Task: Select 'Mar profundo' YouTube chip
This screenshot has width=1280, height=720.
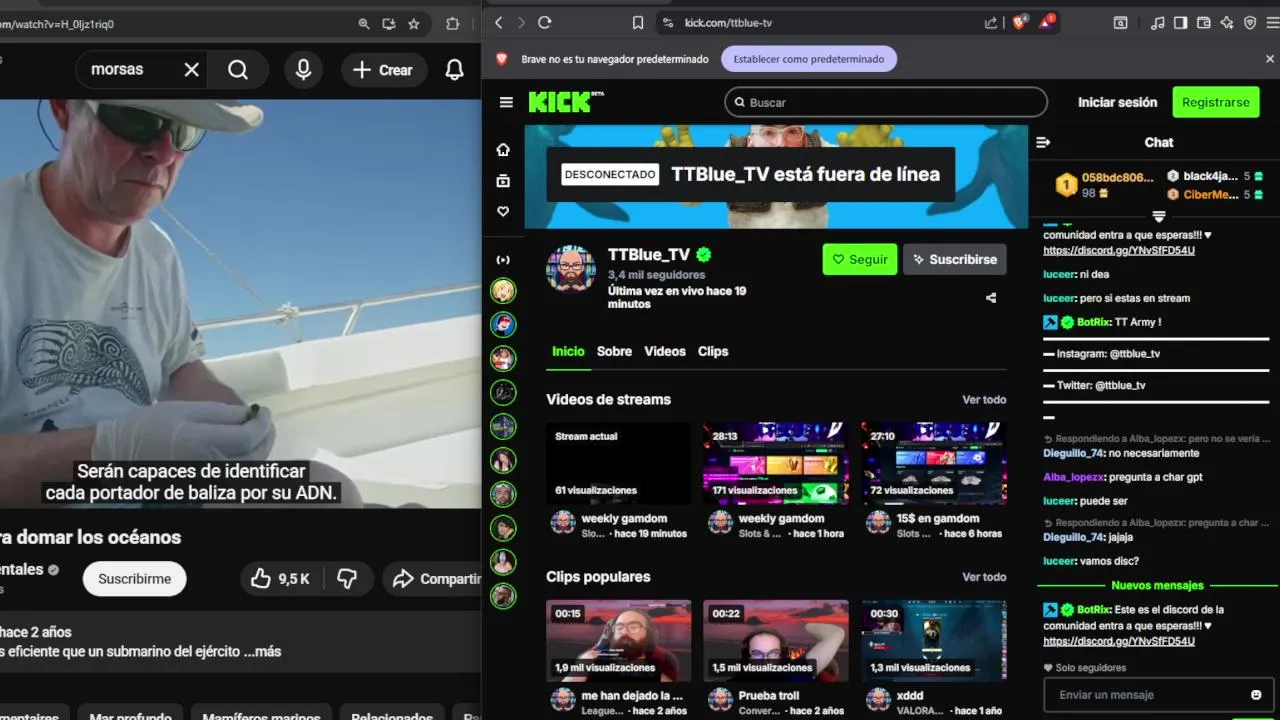Action: tap(130, 714)
